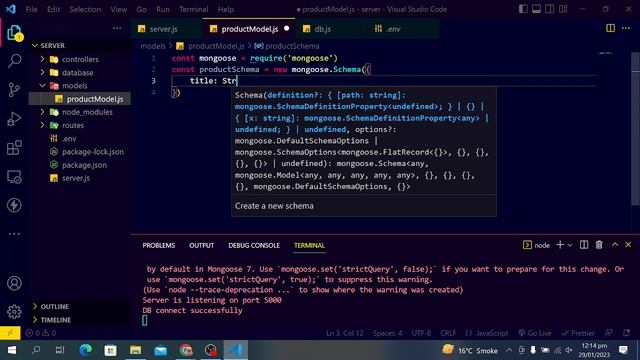Change indentation via Spaces: 4

coord(387,333)
